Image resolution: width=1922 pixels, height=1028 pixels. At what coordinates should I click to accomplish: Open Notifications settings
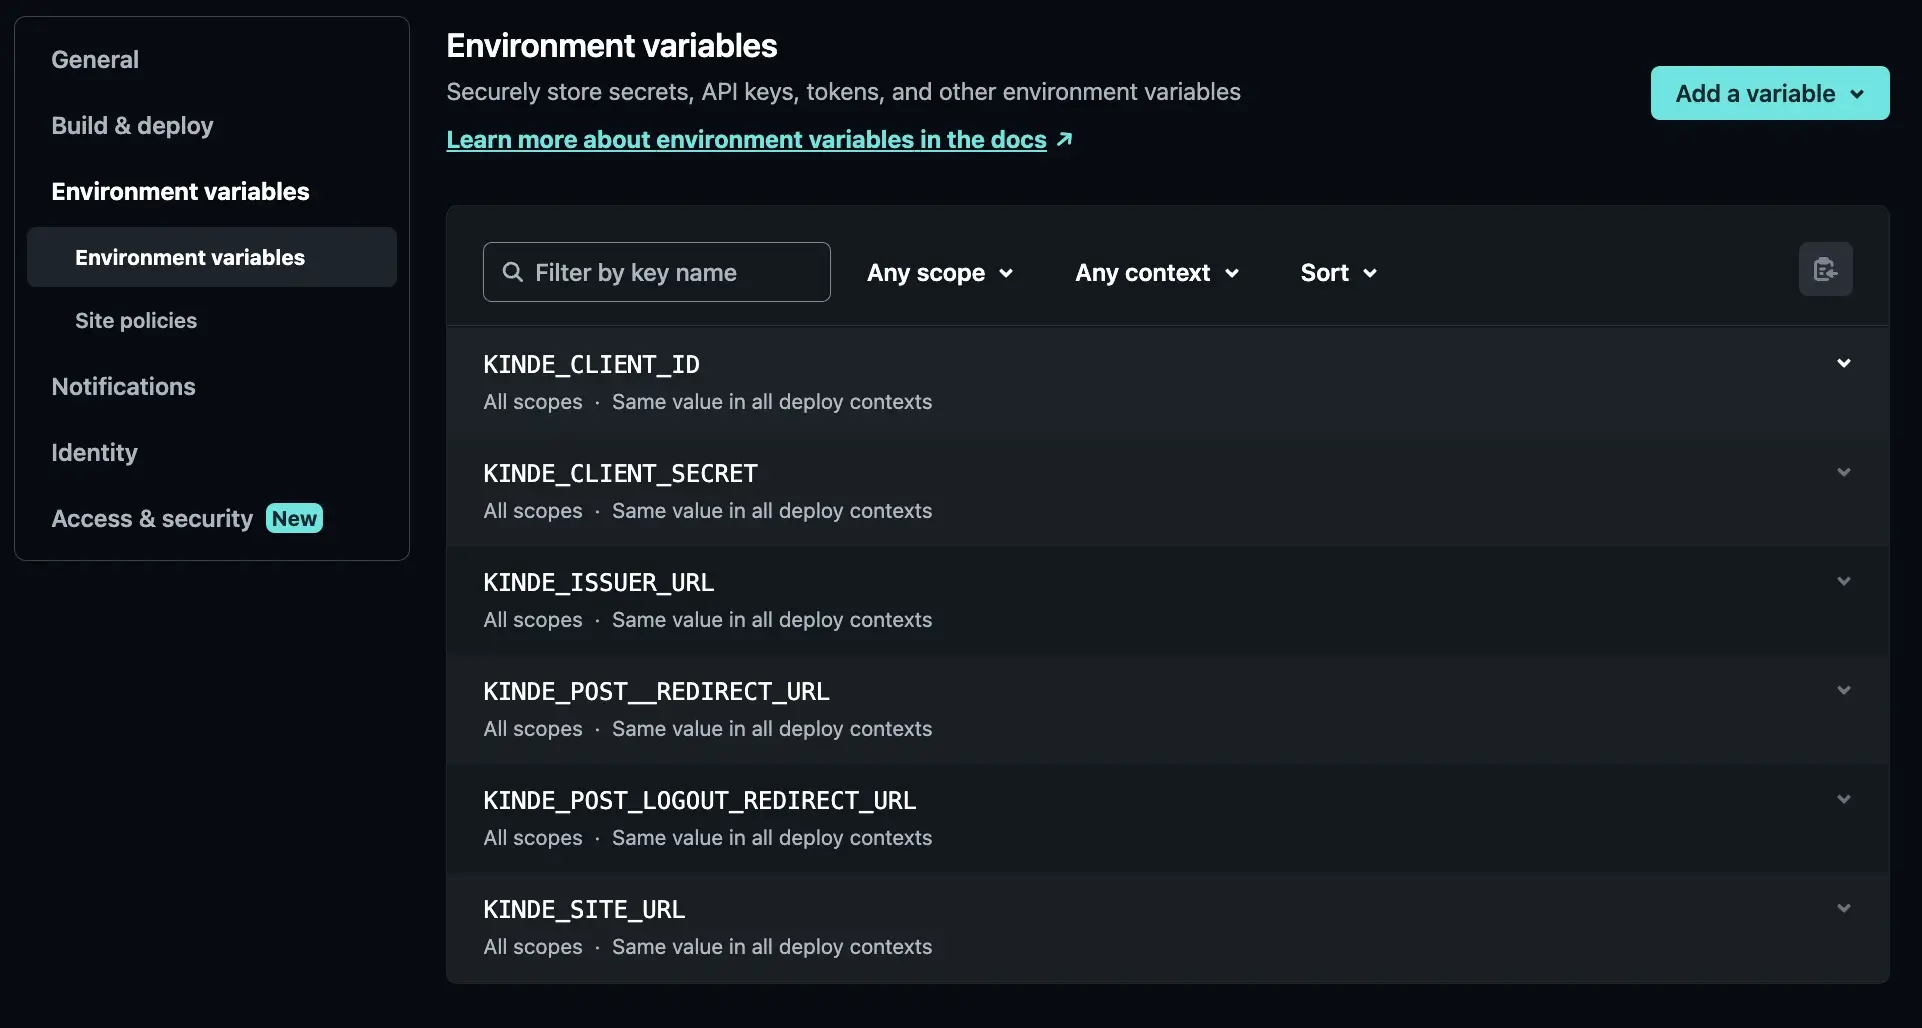coord(123,386)
